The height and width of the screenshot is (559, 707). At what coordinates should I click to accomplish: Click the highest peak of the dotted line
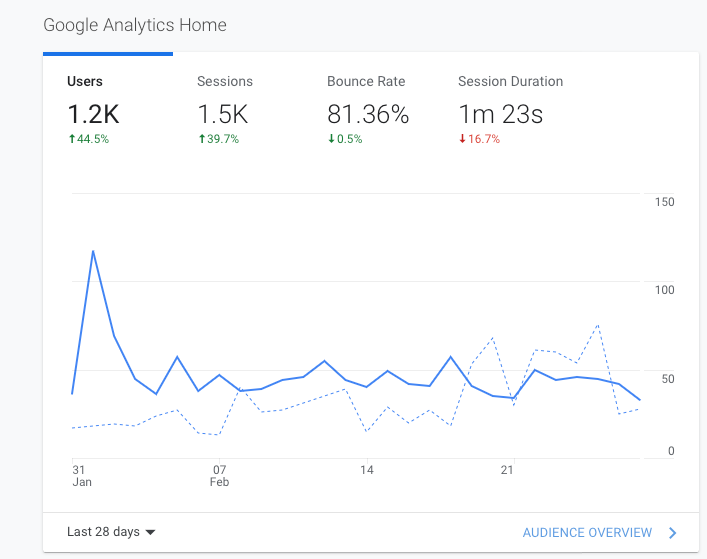pyautogui.click(x=598, y=325)
